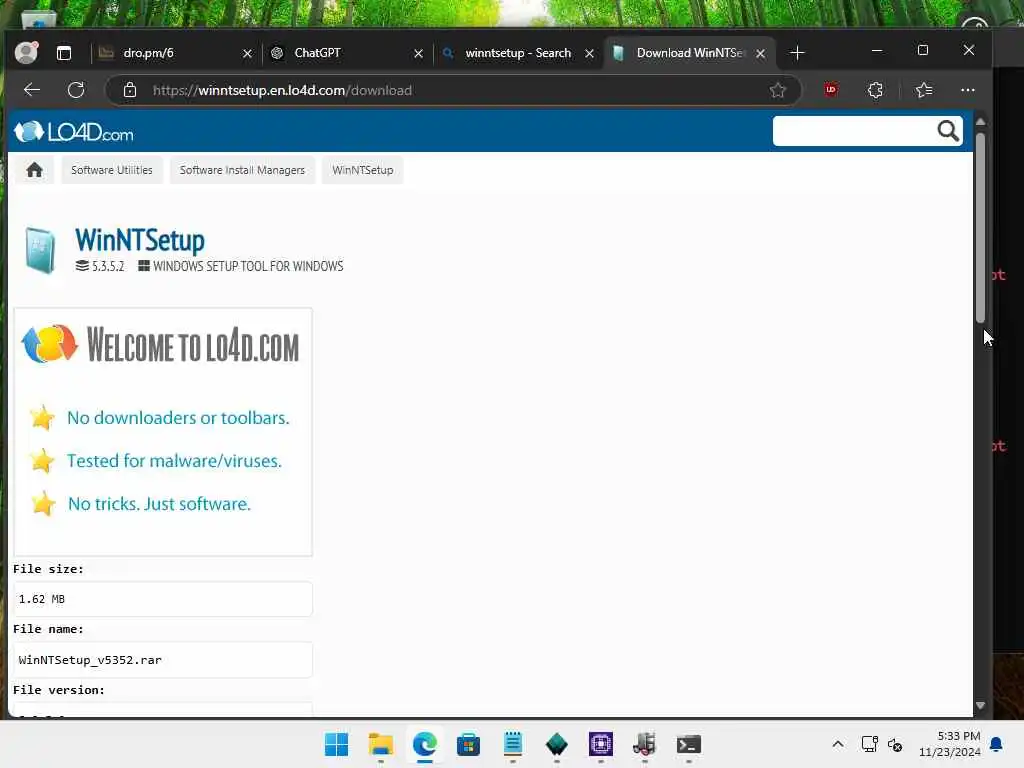
Task: Open the purple chip taskbar app
Action: [601, 744]
